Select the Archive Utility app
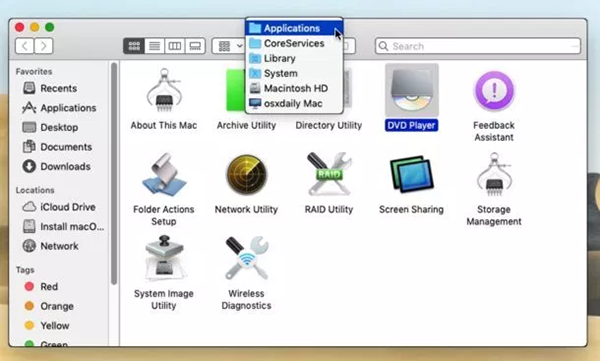 (234, 91)
